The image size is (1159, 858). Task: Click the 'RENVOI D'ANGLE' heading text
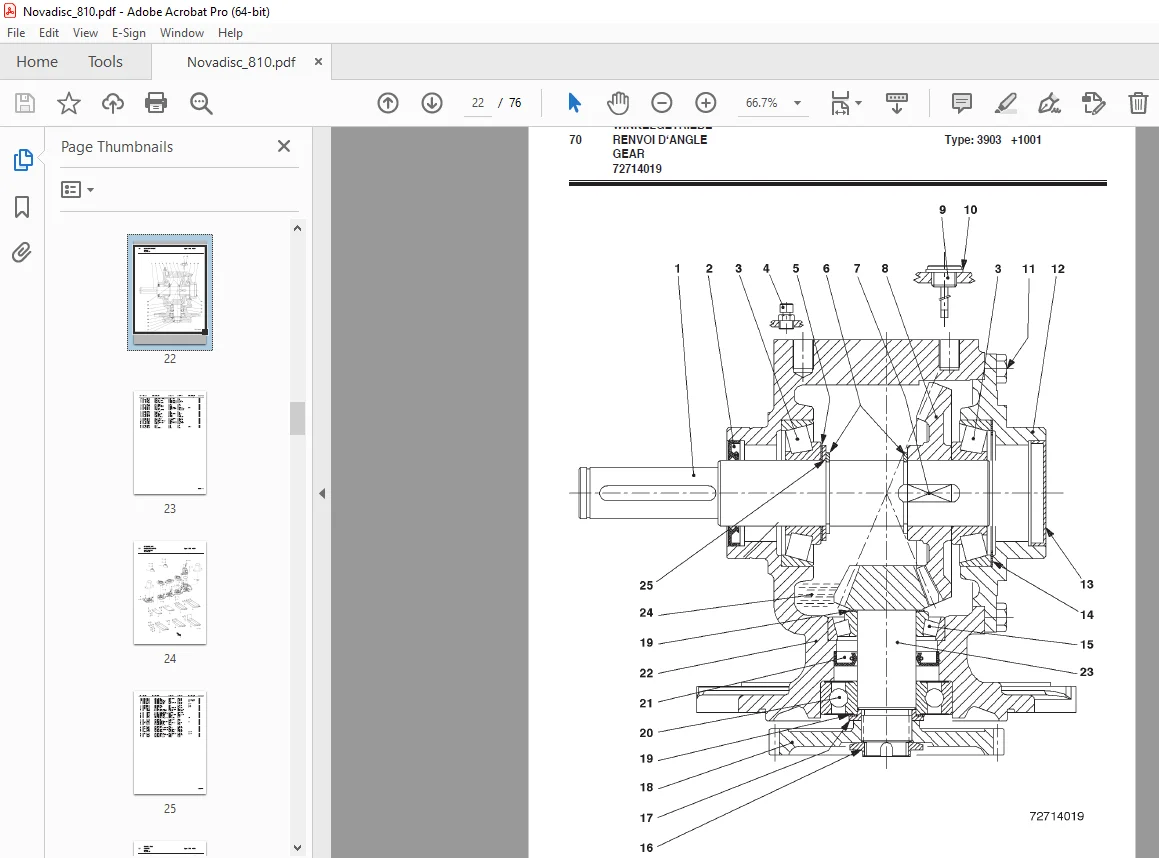click(659, 140)
